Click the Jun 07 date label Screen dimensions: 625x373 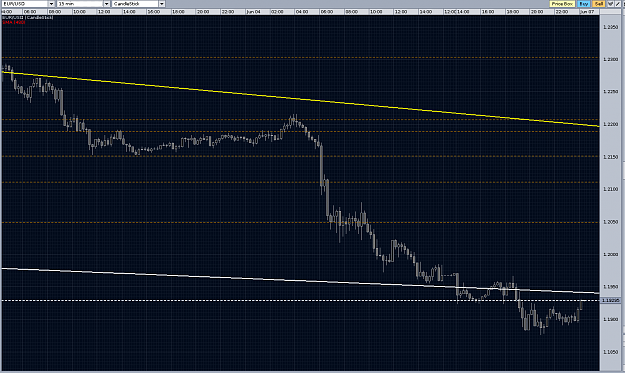click(x=587, y=12)
